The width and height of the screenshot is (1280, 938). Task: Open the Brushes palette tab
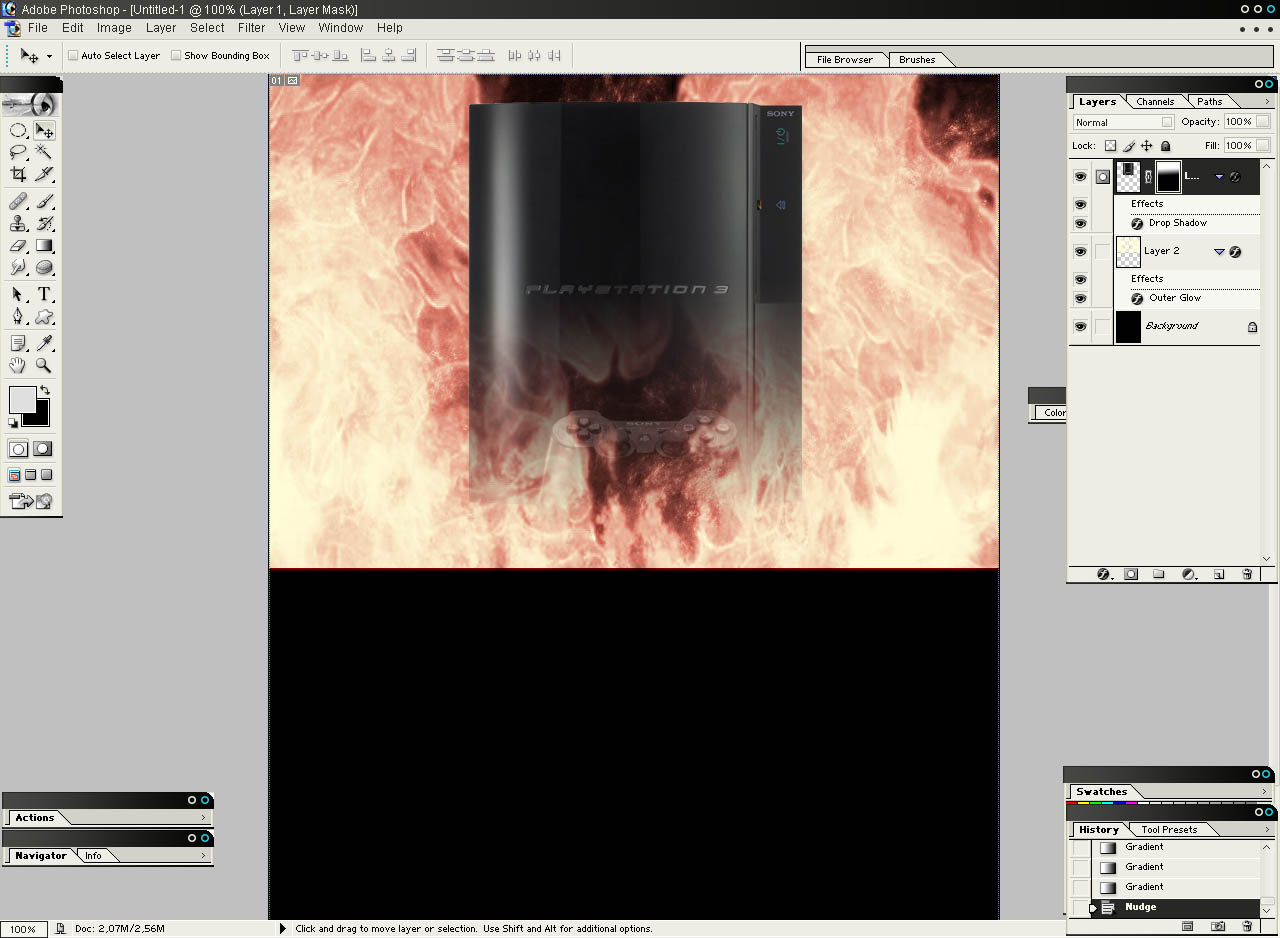[x=917, y=60]
